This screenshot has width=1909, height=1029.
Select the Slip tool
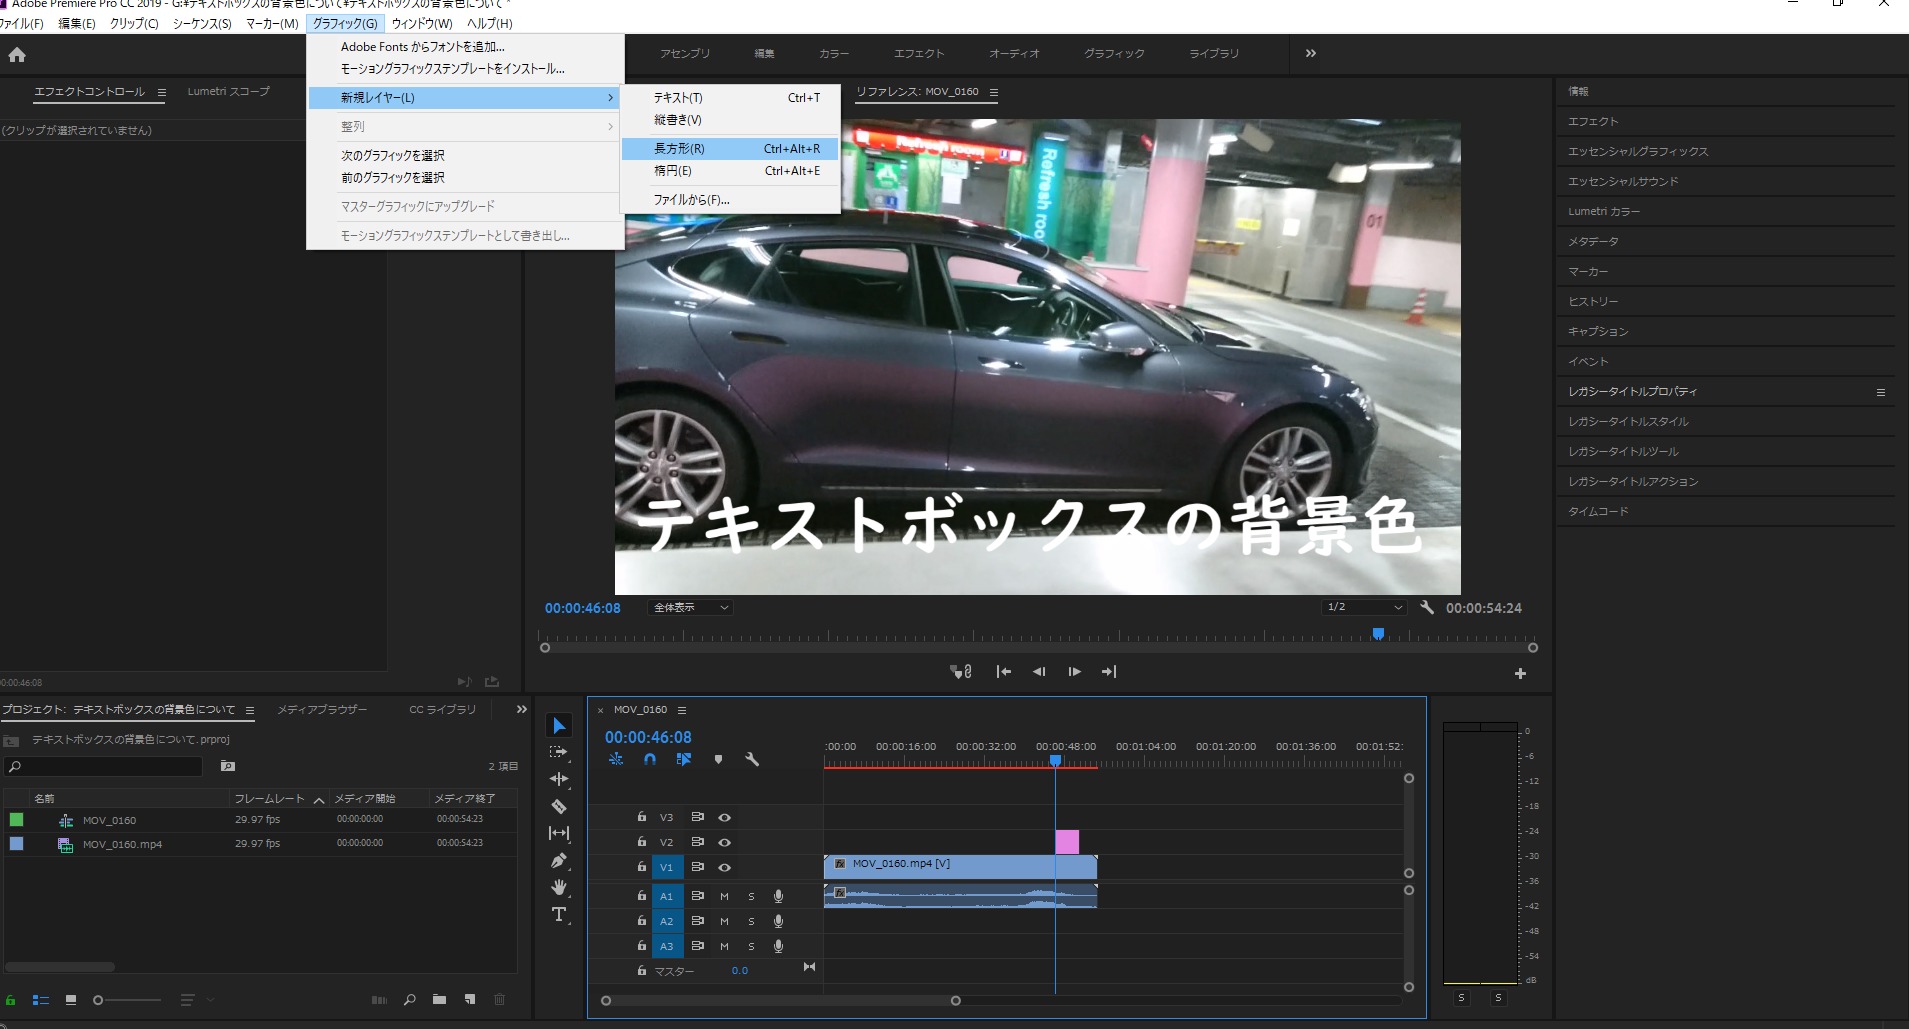click(x=559, y=833)
